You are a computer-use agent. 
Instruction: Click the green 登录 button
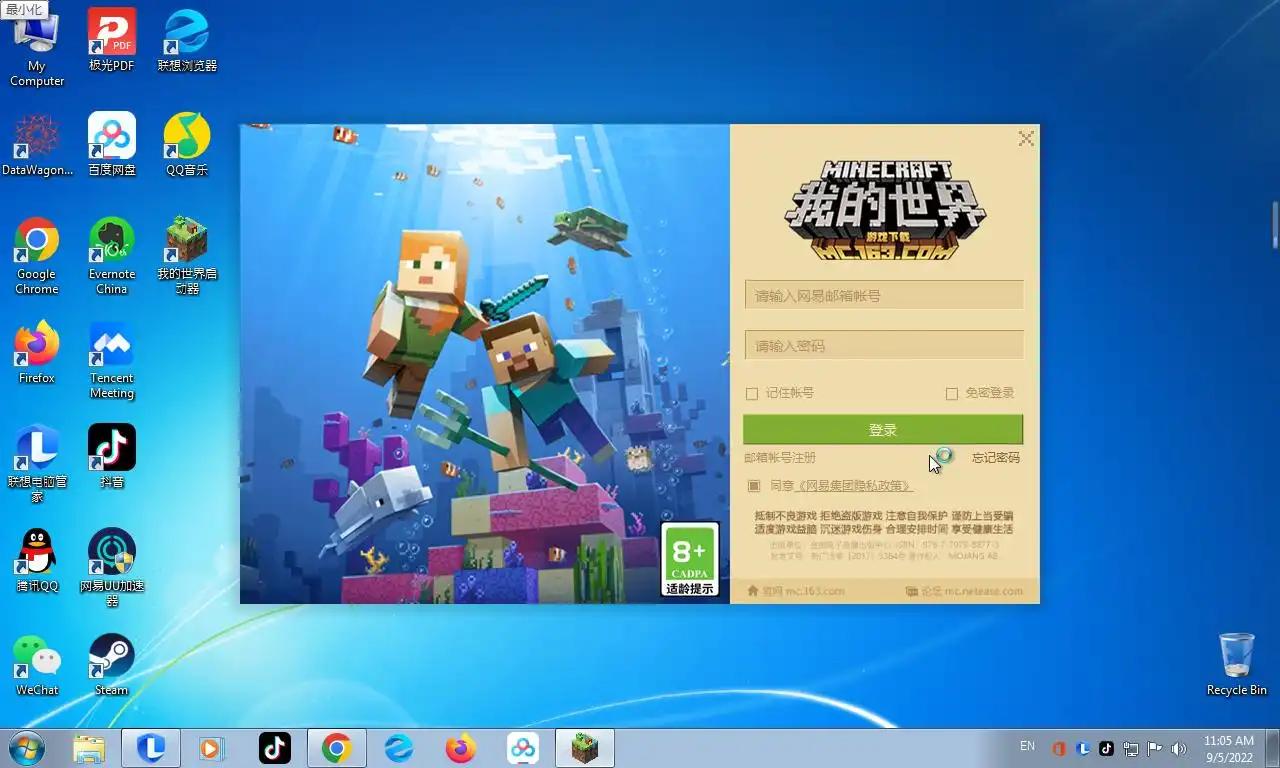883,430
